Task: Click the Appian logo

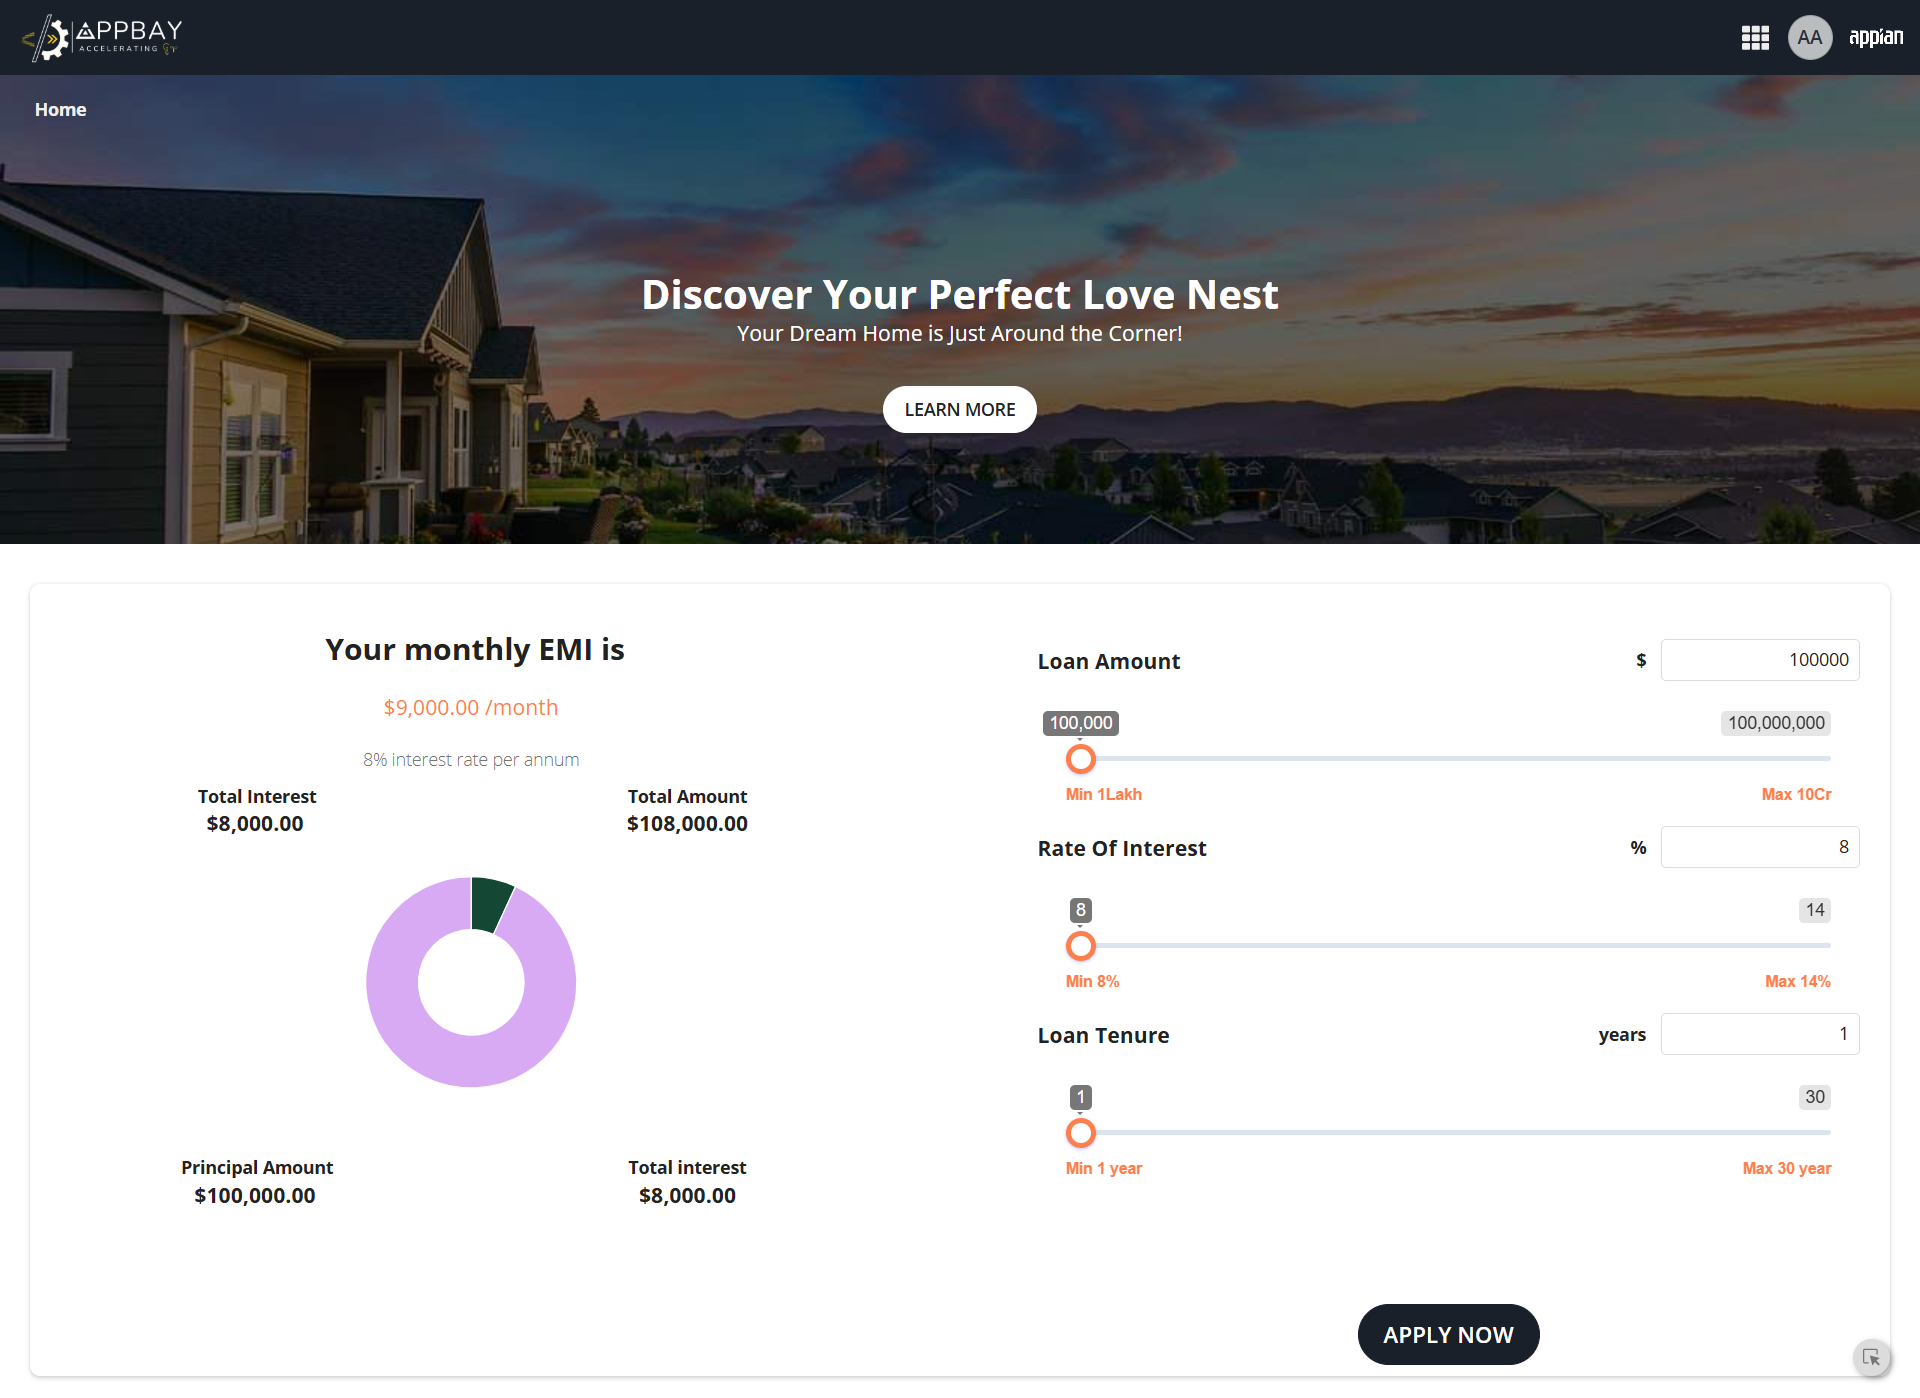Action: [x=1876, y=38]
